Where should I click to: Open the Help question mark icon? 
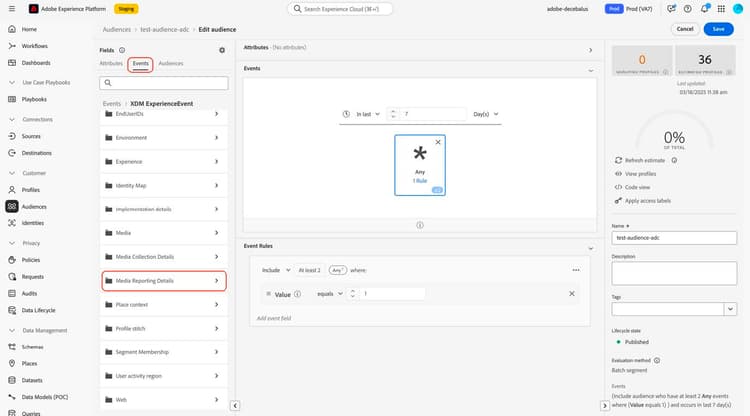click(x=687, y=9)
